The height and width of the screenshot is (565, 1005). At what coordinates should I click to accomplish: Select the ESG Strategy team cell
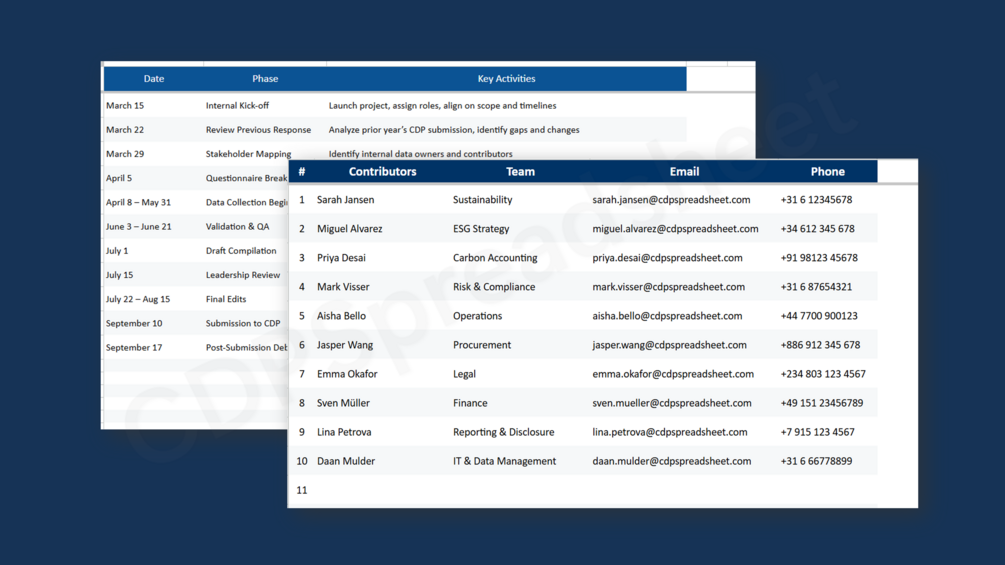pos(481,229)
